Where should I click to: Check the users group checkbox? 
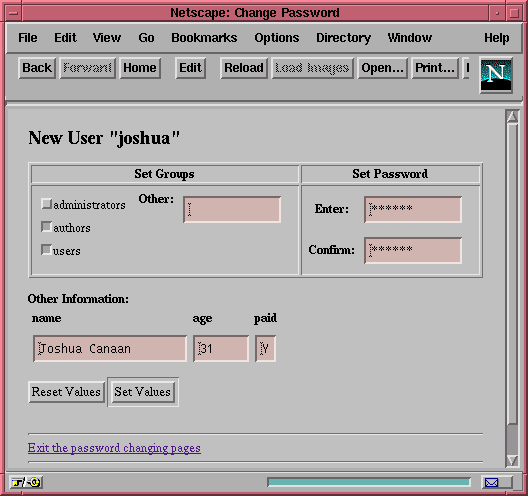(46, 250)
